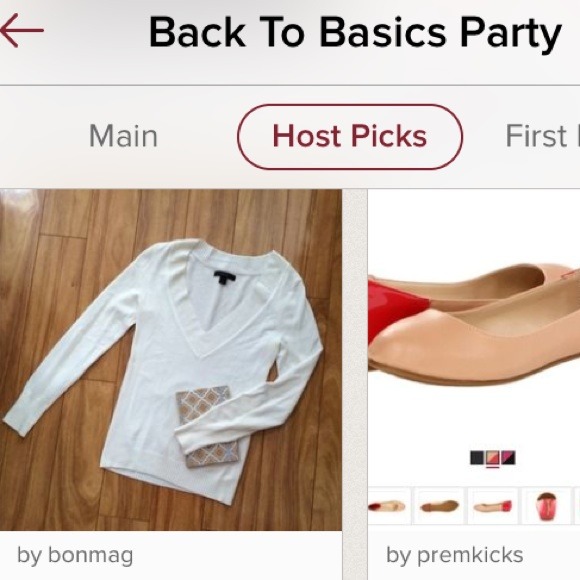Tap the Back To Basics Party title

pos(355,33)
